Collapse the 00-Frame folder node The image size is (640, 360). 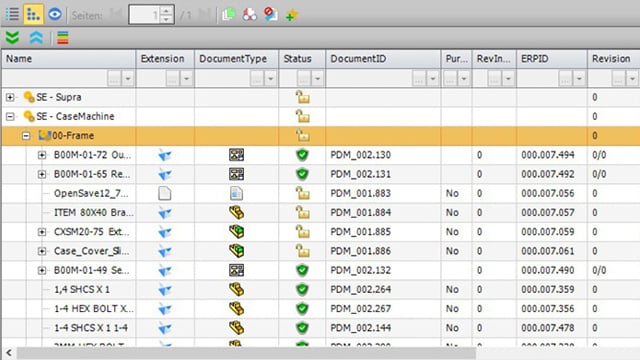(26, 136)
